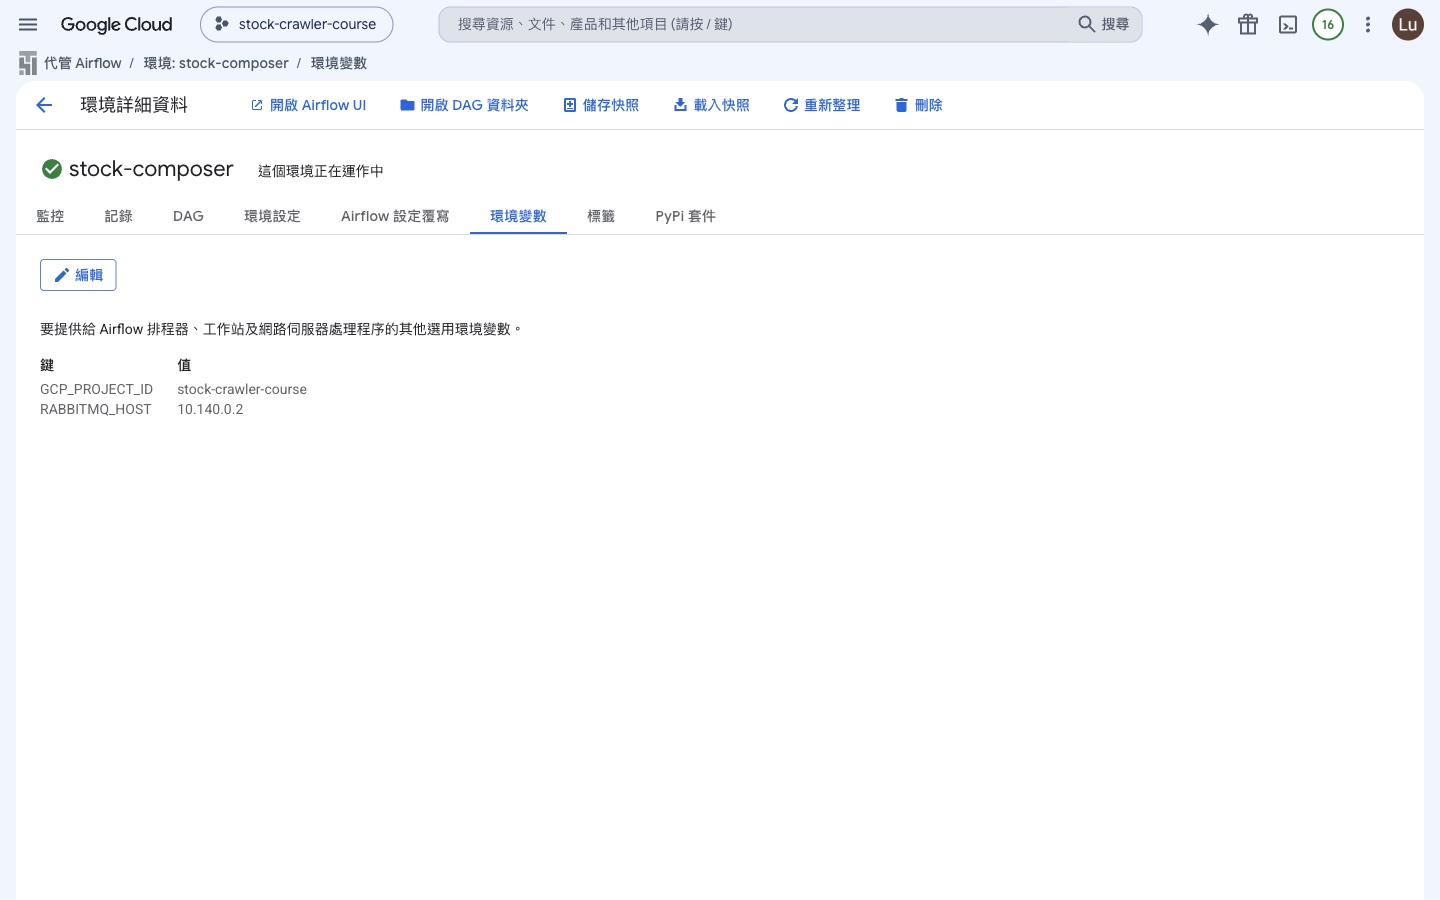Go to 代管 Airflow breadcrumb link
The width and height of the screenshot is (1440, 900).
82,63
